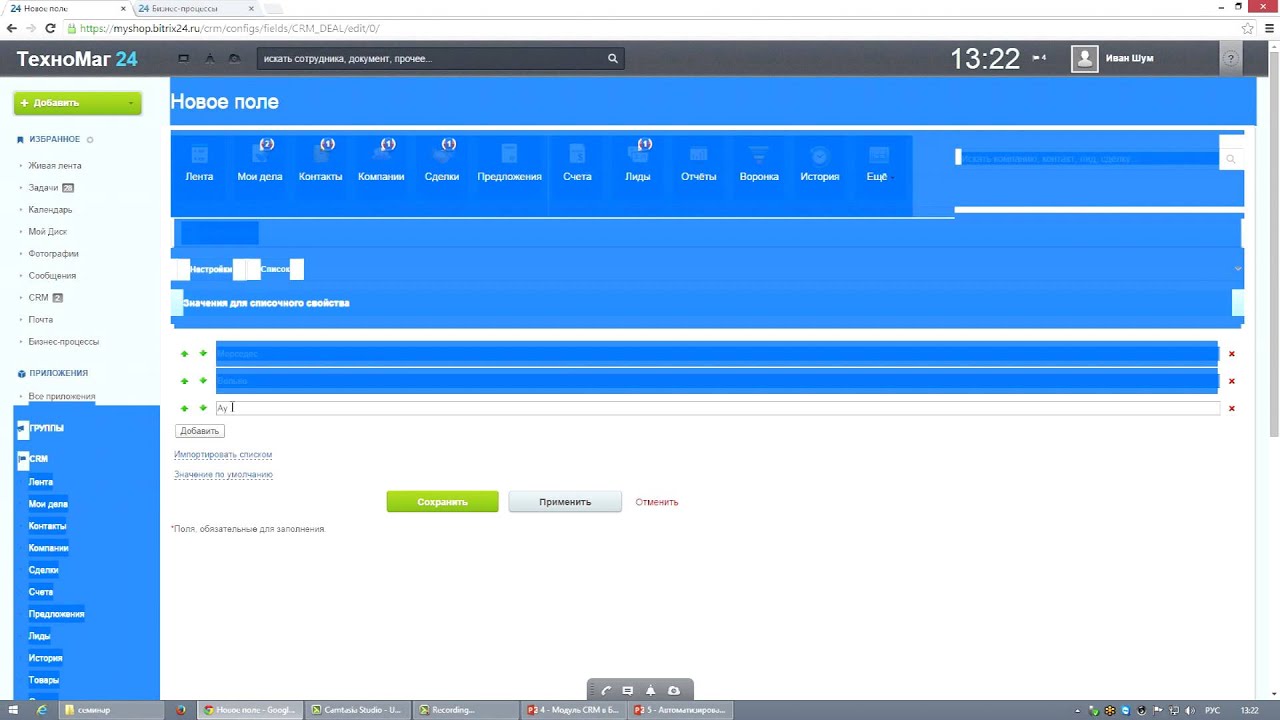
Task: Open Воронка in the CRM toolbar
Action: click(759, 161)
